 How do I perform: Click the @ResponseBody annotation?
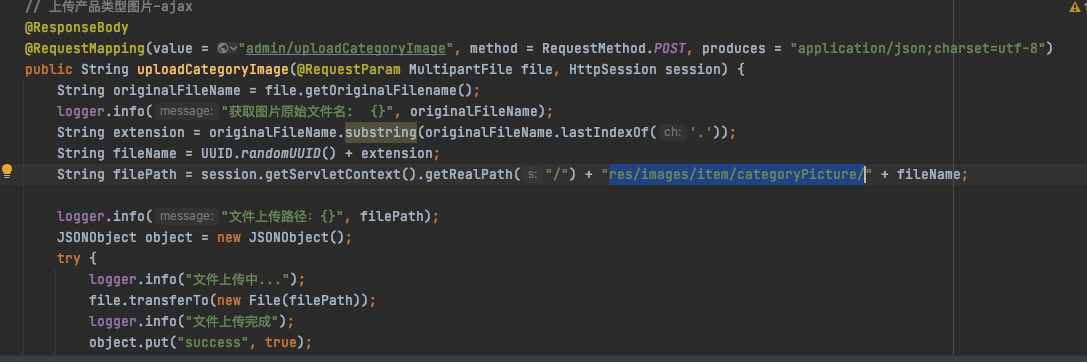pyautogui.click(x=77, y=28)
